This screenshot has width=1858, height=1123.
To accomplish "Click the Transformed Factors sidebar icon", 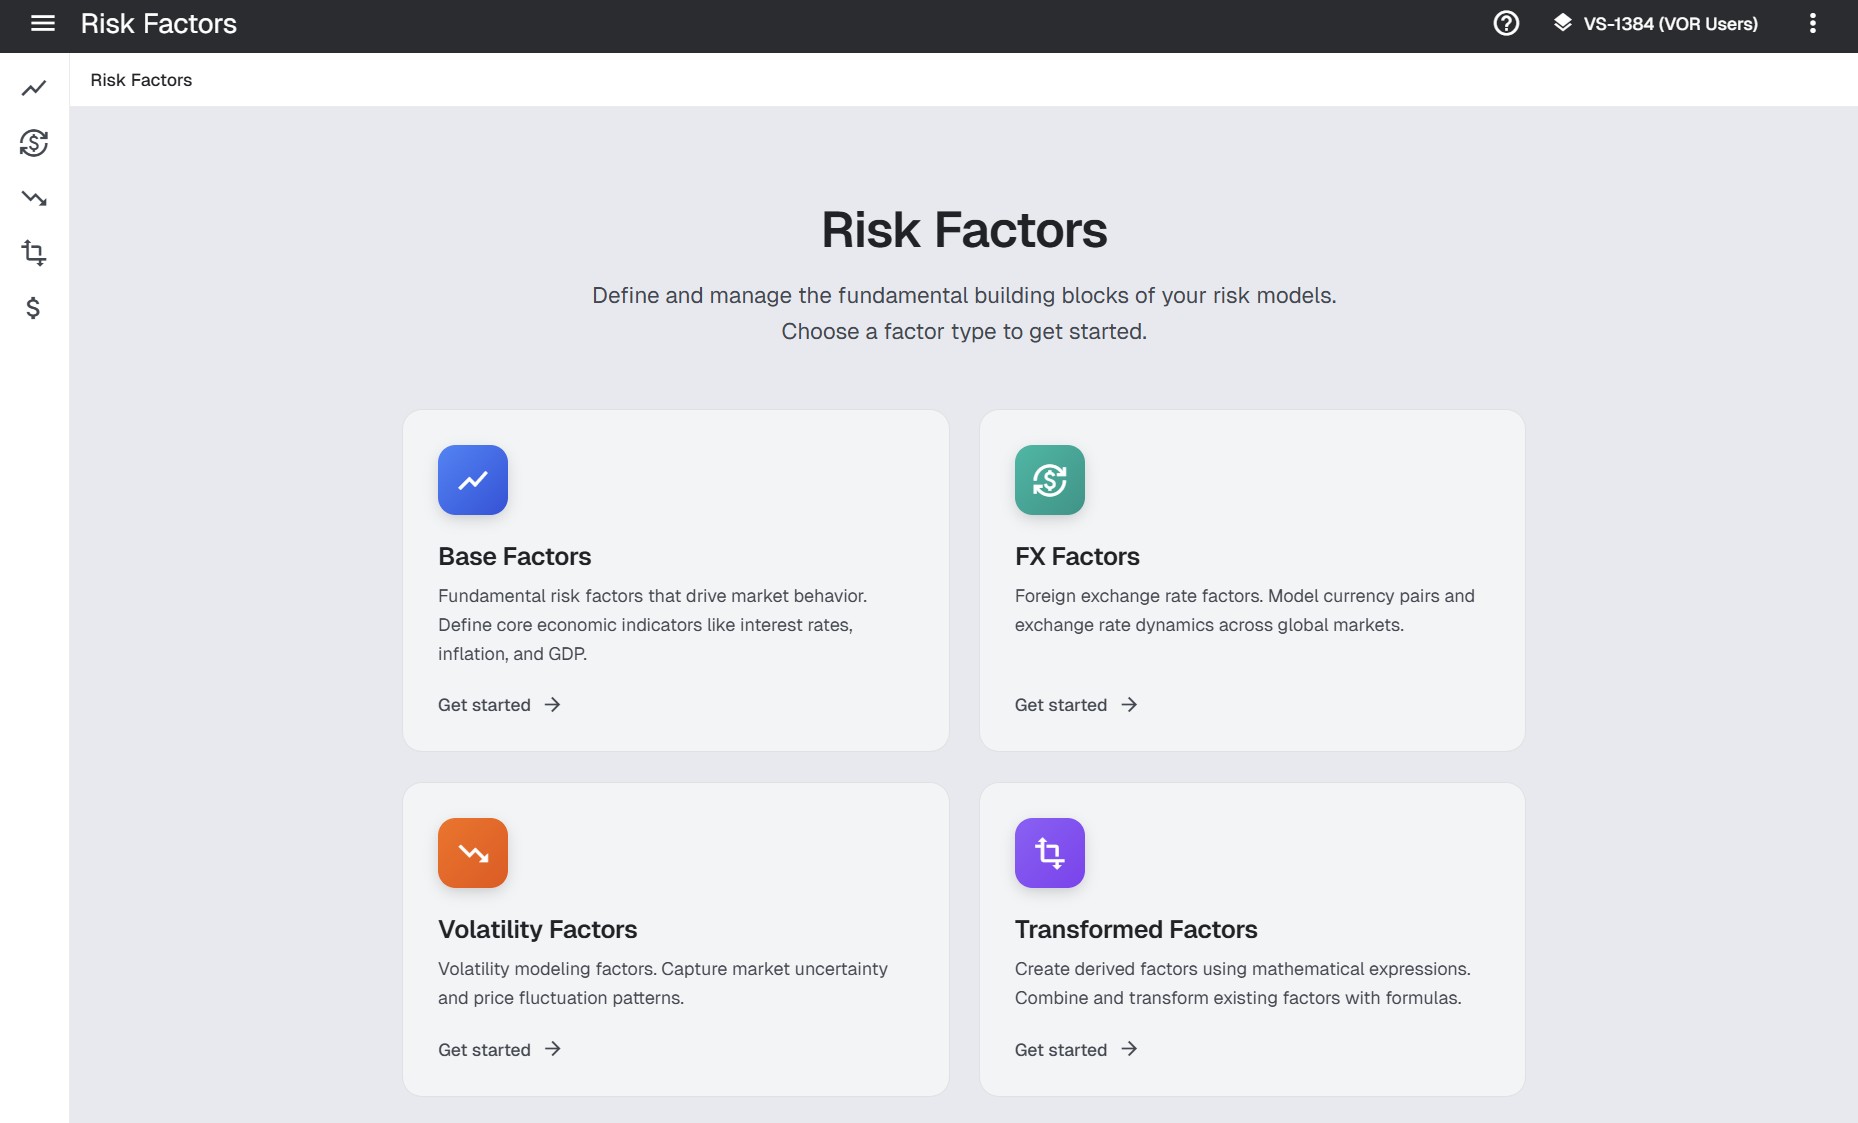I will pyautogui.click(x=34, y=253).
